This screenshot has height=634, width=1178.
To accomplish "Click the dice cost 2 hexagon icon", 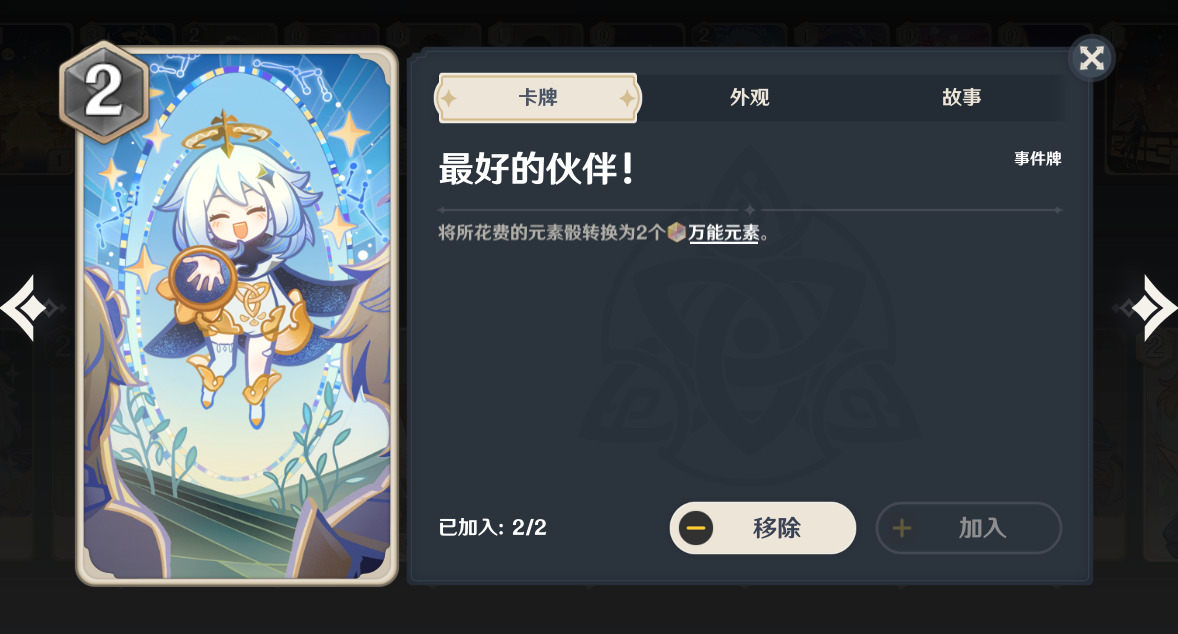I will (104, 92).
